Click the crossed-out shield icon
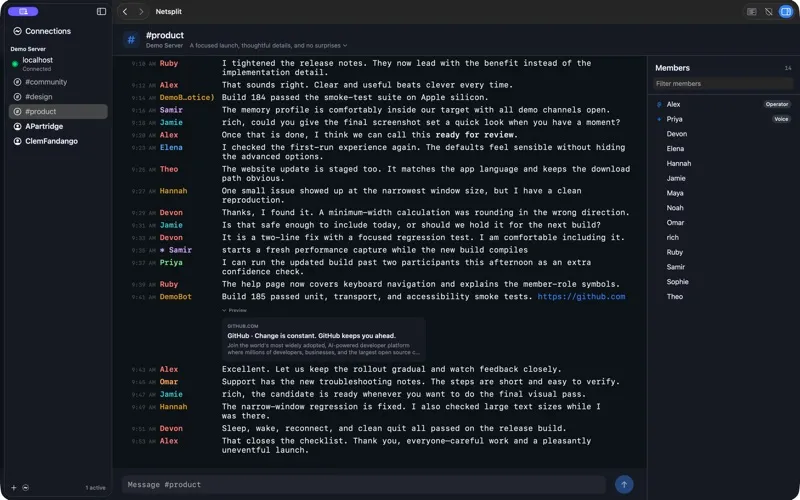Viewport: 800px width, 500px height. point(768,11)
